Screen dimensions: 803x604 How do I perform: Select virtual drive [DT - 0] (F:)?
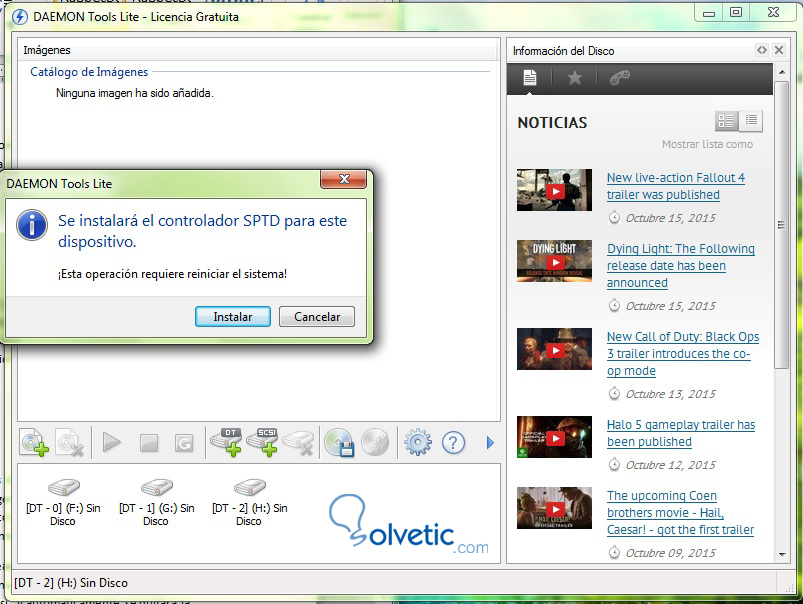click(x=63, y=502)
